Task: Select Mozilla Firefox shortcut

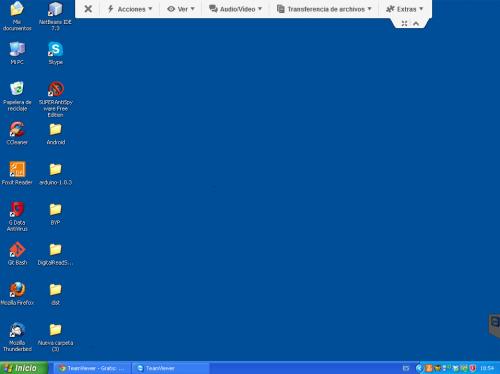Action: coord(17,294)
